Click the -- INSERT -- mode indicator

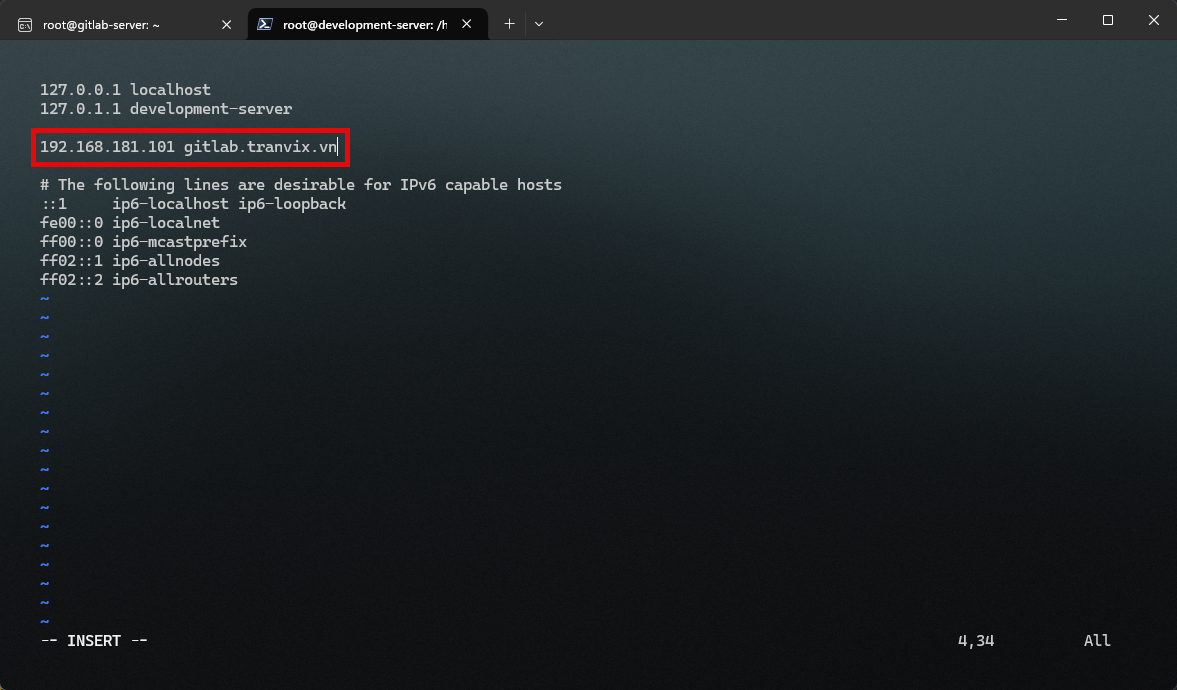pyautogui.click(x=93, y=641)
